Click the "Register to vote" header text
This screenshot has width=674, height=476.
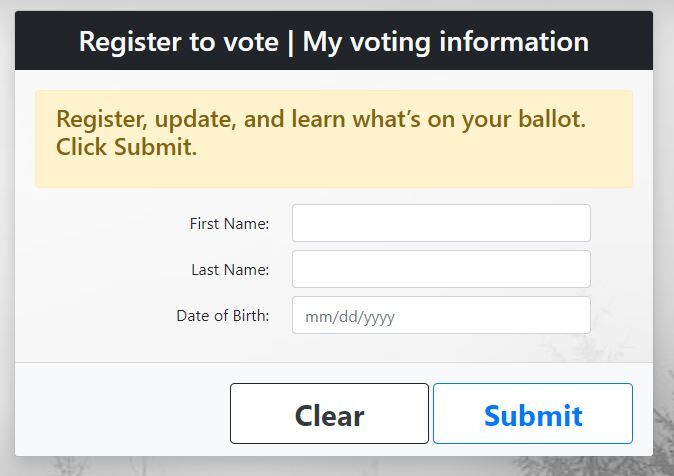(x=177, y=42)
